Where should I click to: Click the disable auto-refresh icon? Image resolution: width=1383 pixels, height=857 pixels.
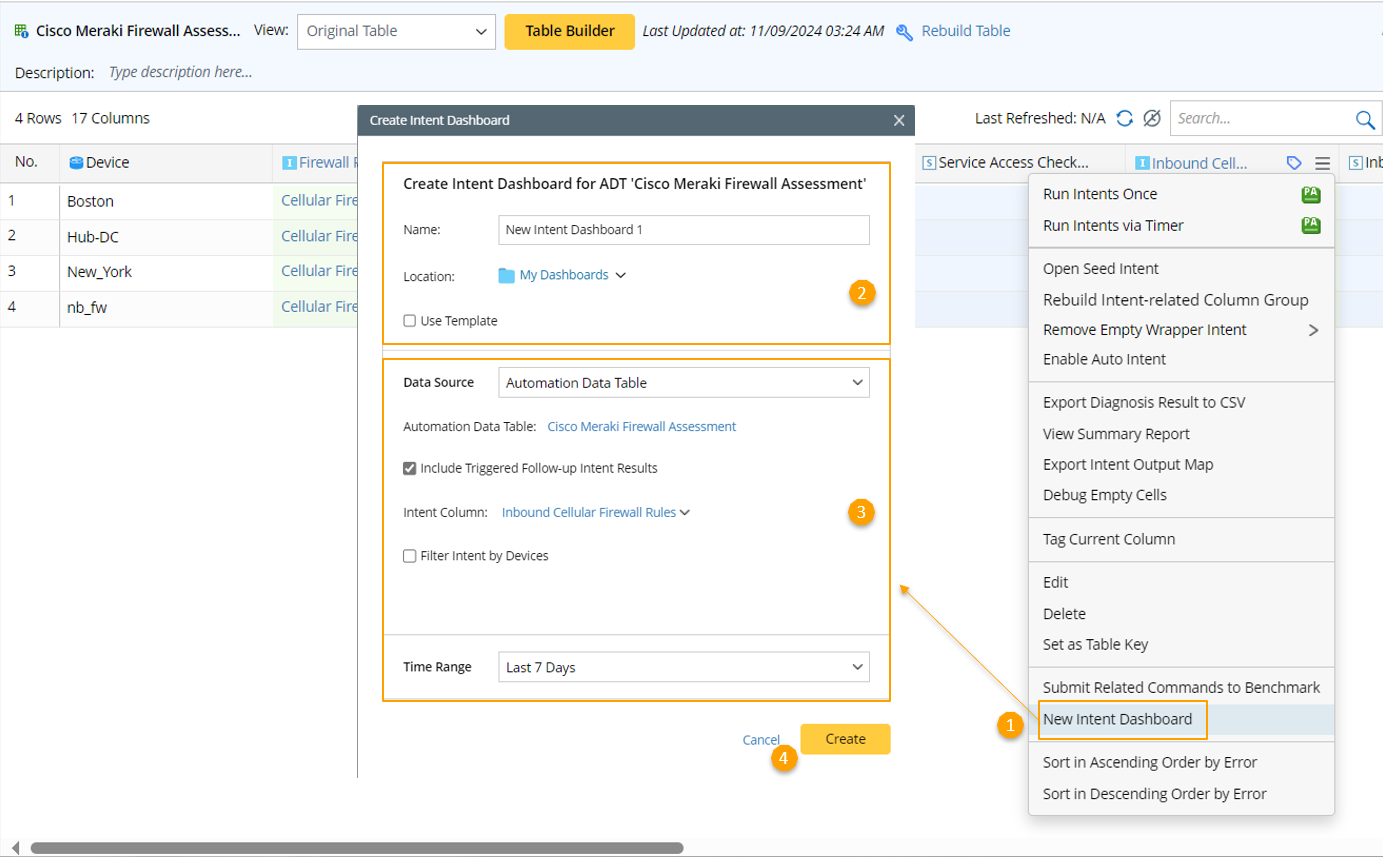[x=1152, y=119]
